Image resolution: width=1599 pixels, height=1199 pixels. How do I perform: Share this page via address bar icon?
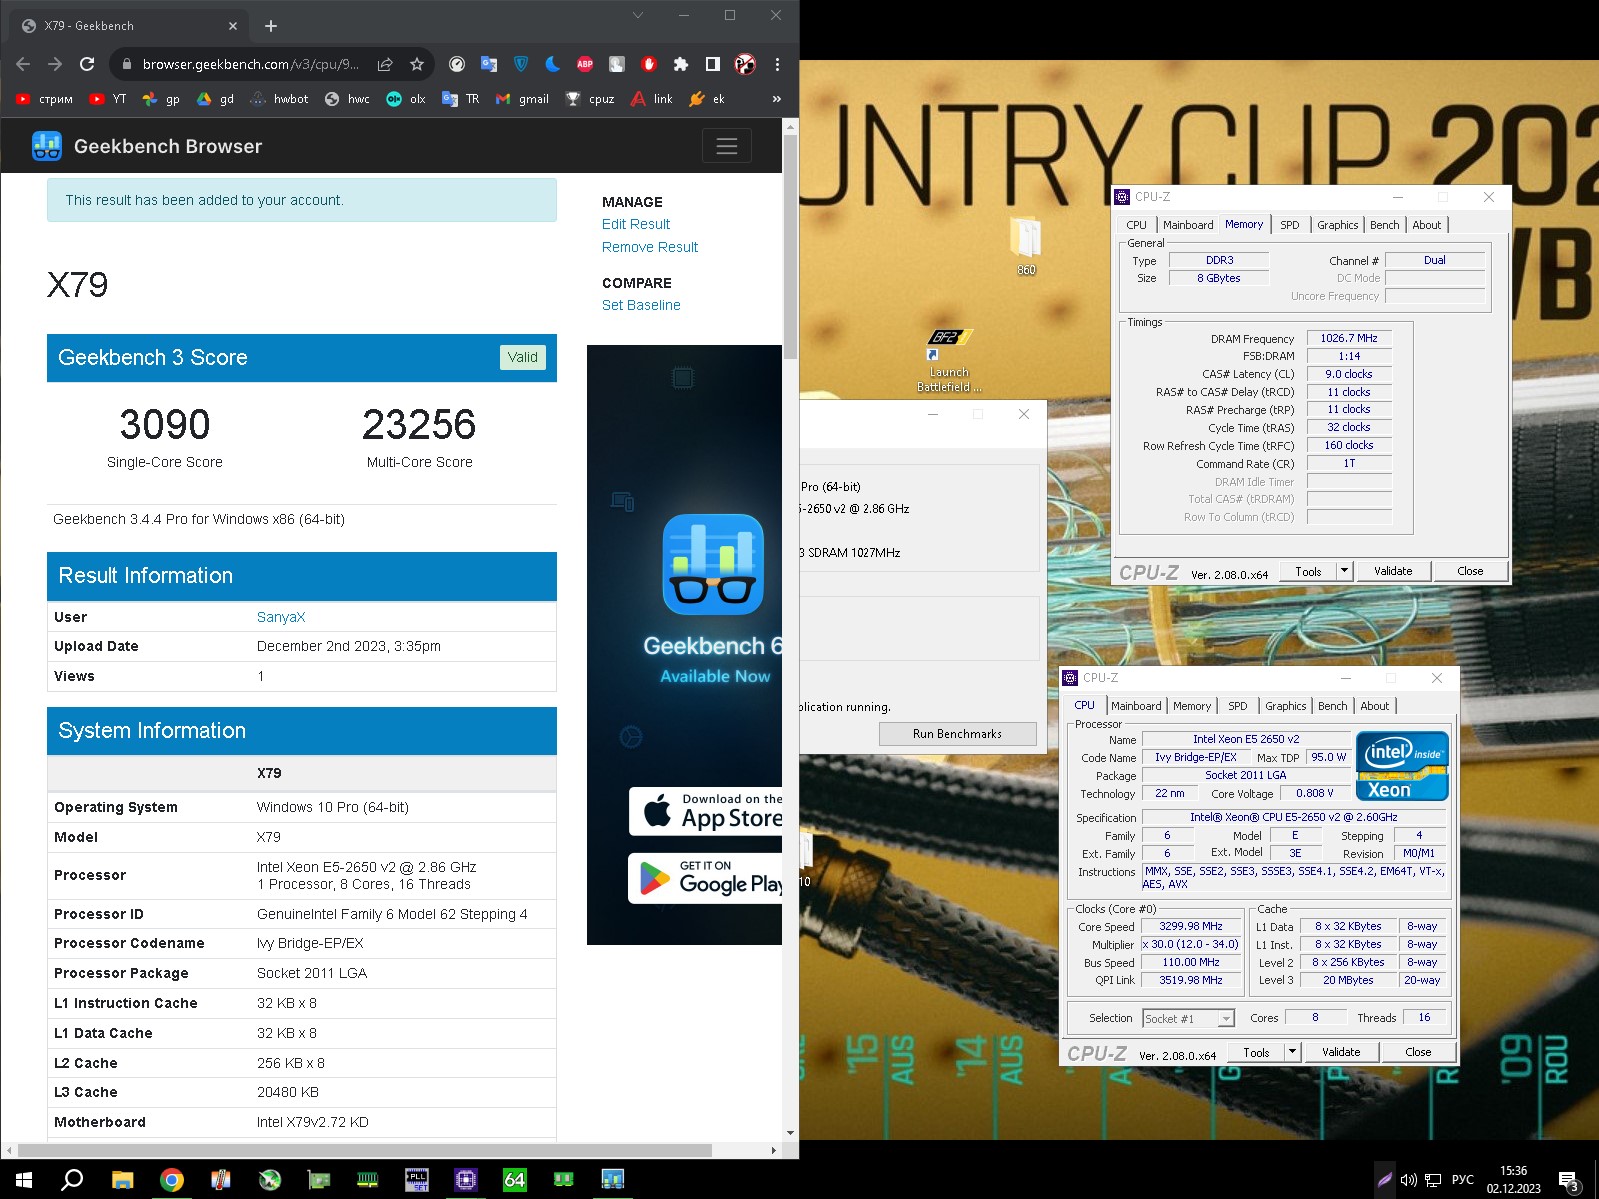click(x=385, y=64)
